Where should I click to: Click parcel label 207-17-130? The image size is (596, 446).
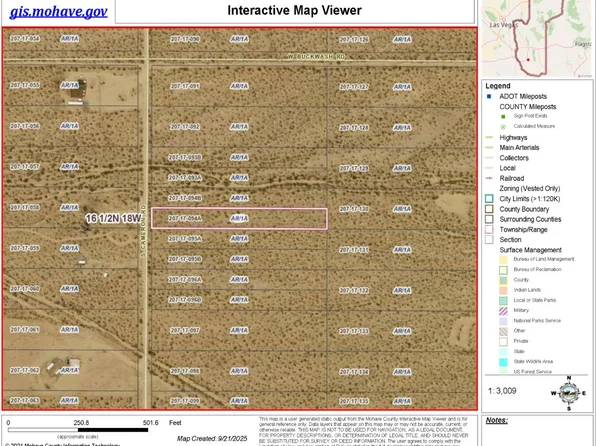(x=354, y=209)
